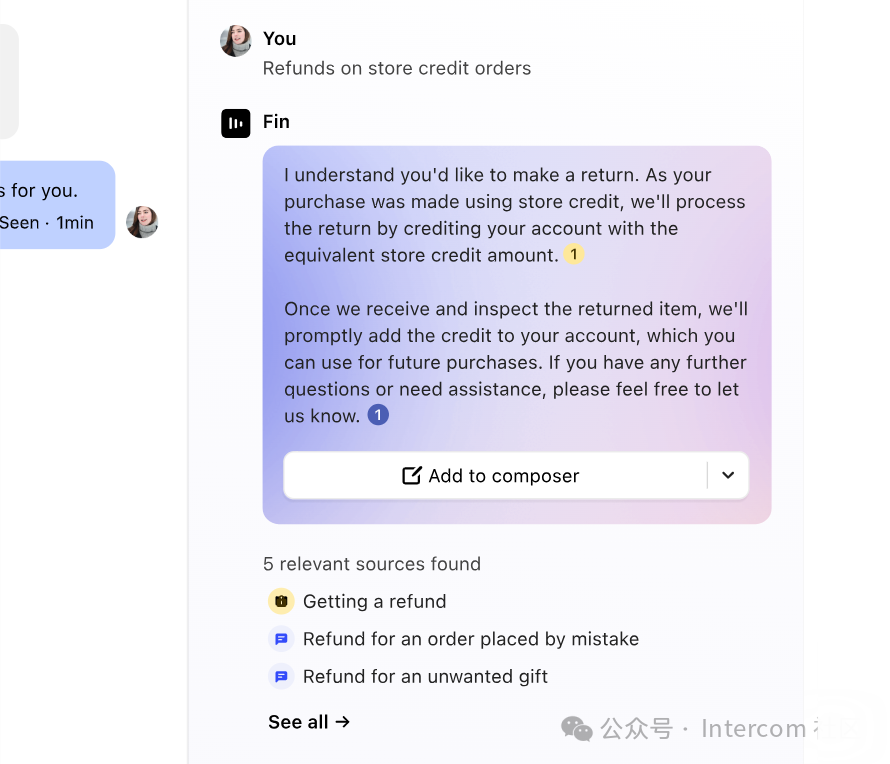
Task: Expand the dropdown arrow beside Add to composer
Action: [728, 476]
